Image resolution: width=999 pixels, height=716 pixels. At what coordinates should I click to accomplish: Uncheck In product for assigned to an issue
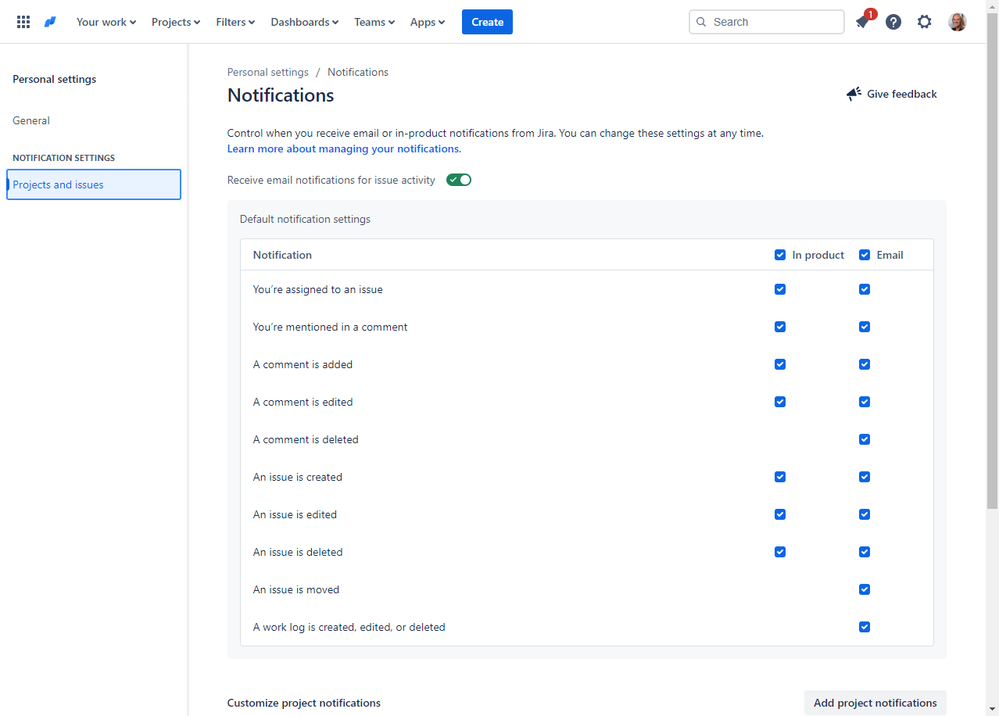click(780, 289)
